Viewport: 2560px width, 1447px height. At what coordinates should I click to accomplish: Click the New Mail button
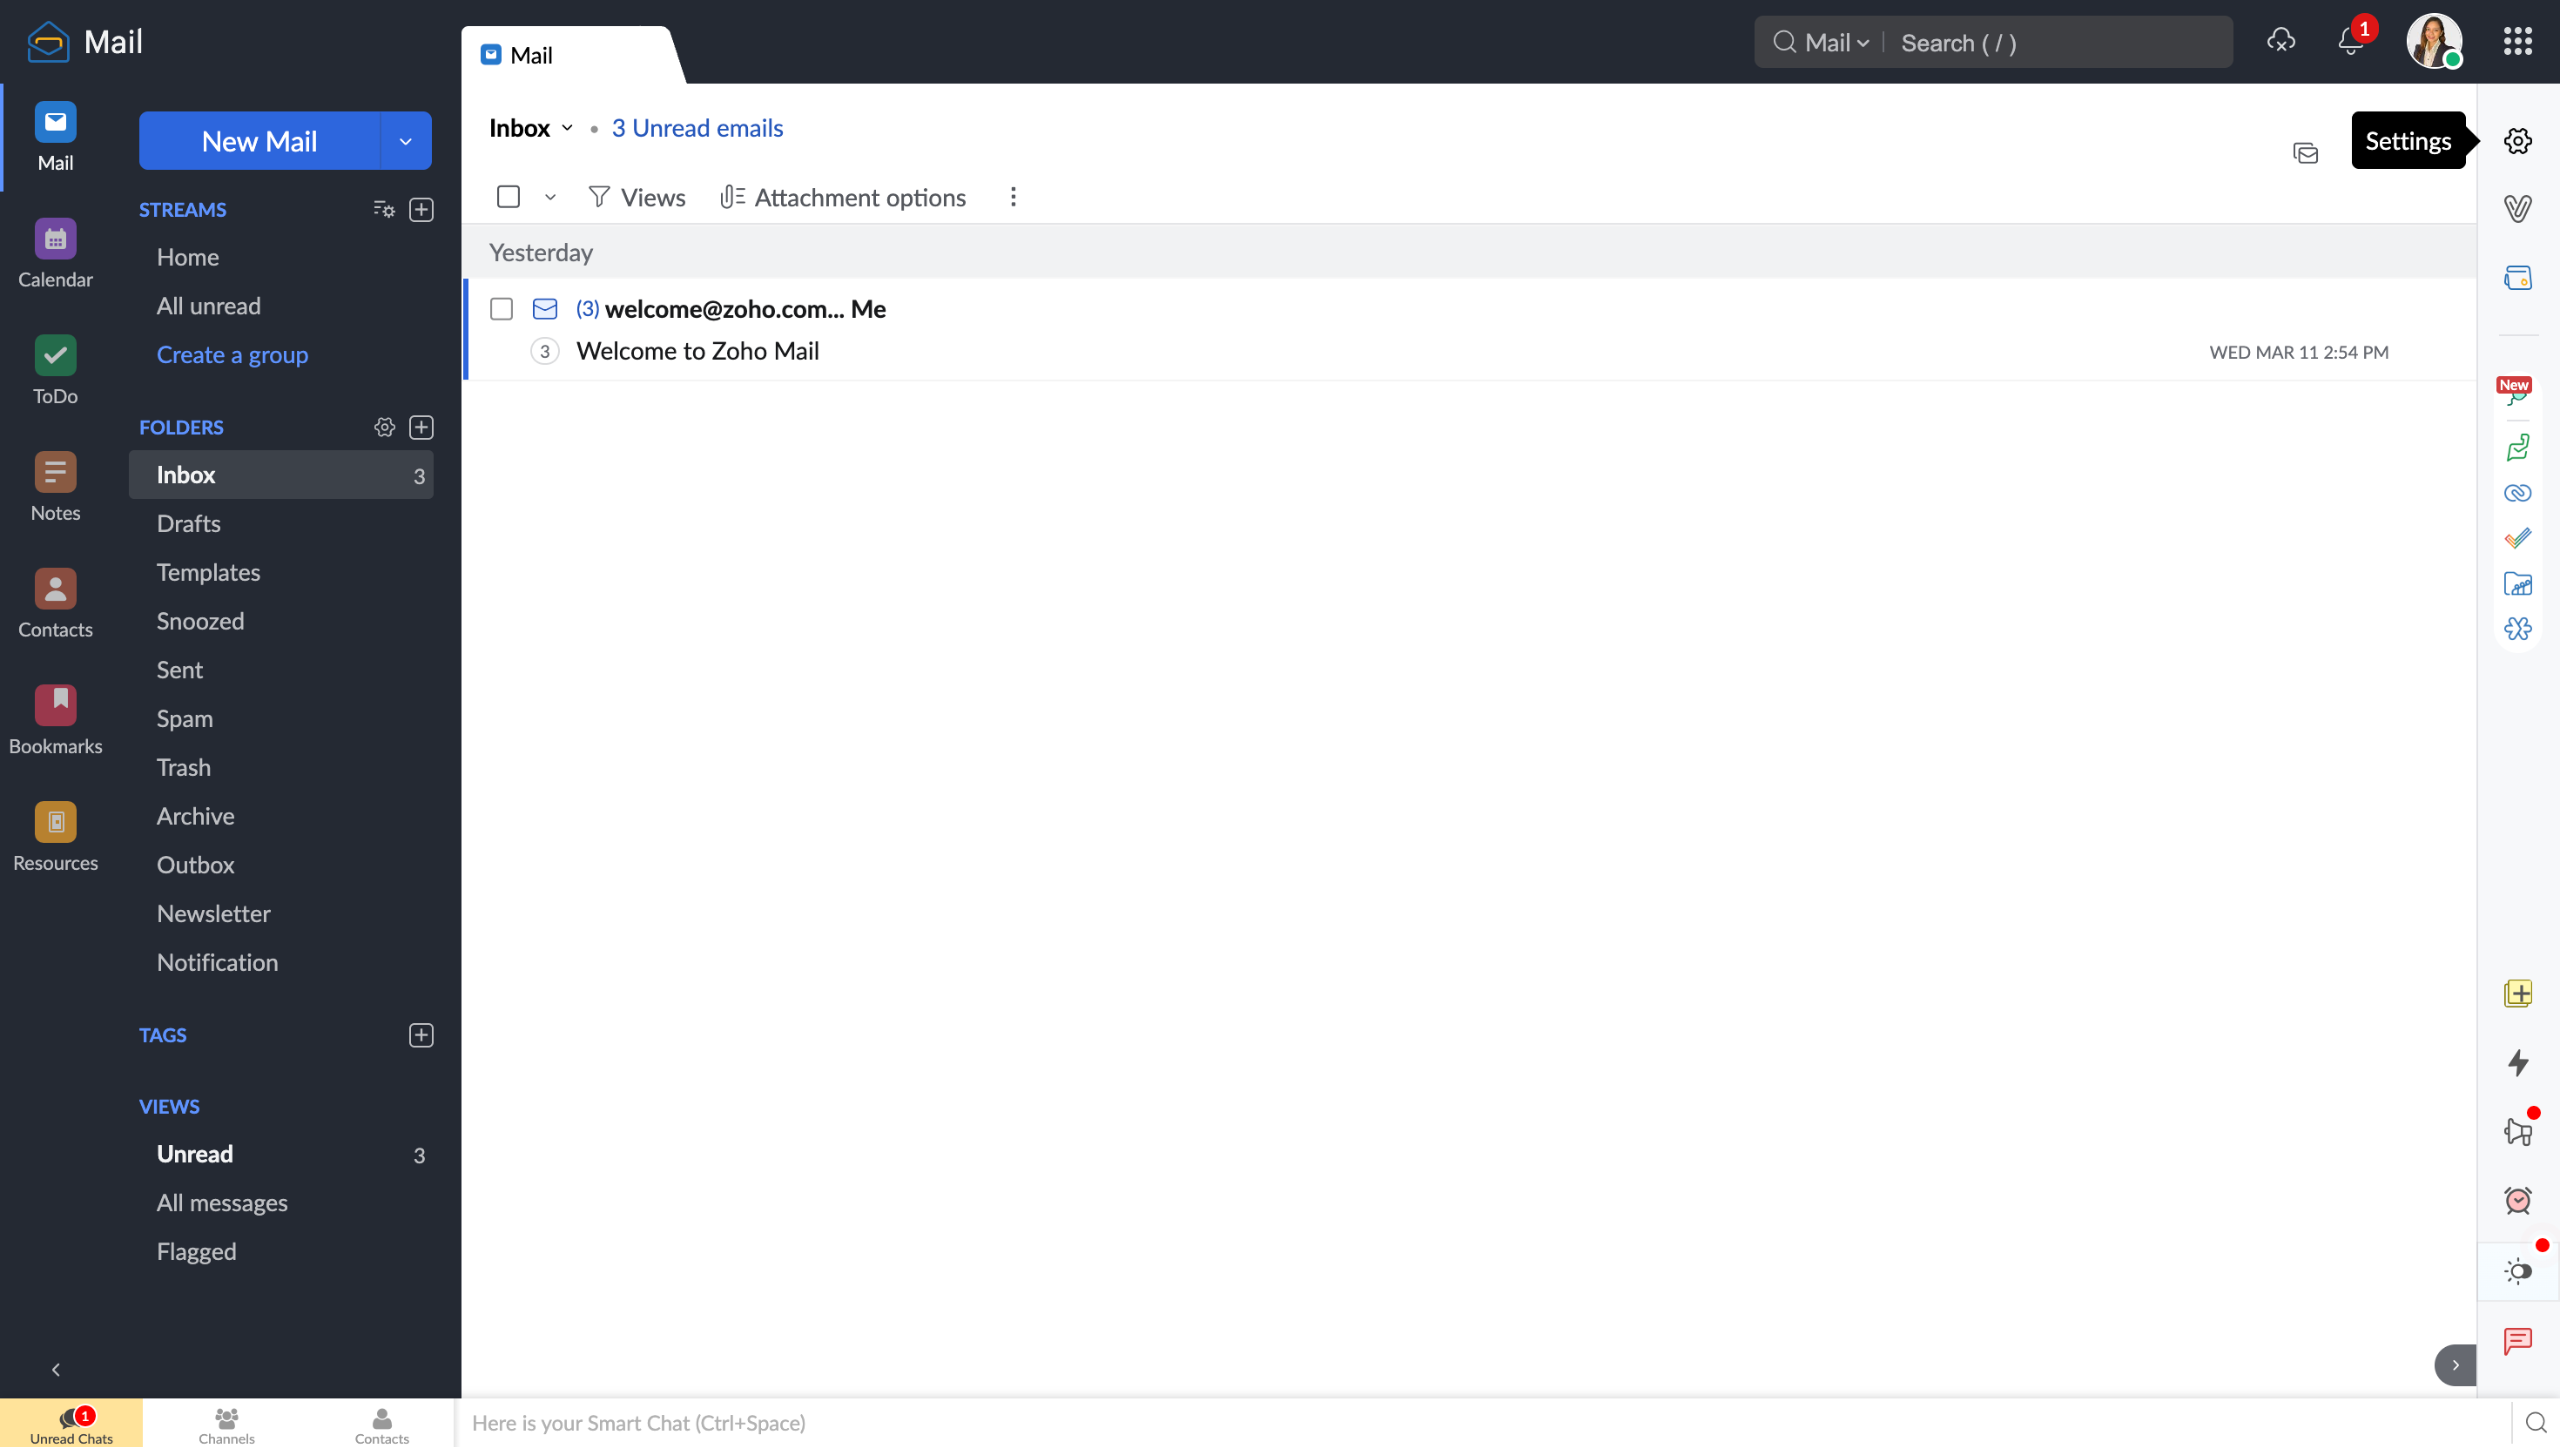259,141
